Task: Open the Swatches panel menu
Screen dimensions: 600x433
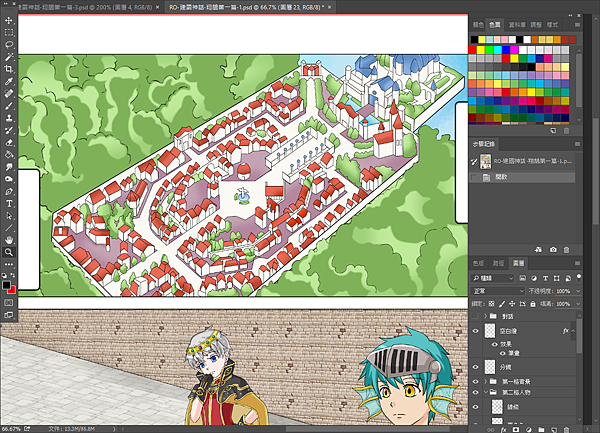Action: click(577, 25)
